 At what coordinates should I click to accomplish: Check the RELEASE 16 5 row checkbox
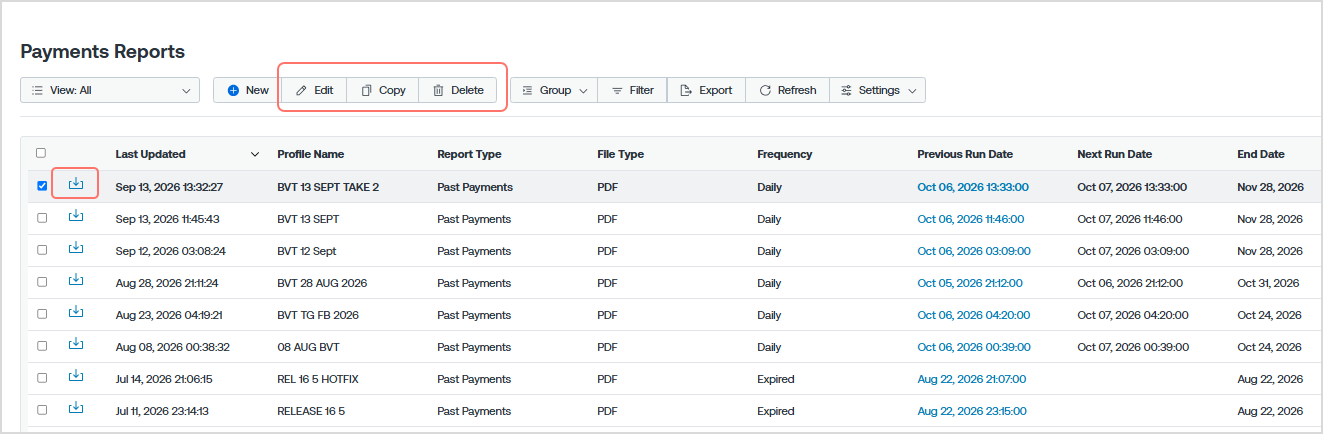pyautogui.click(x=41, y=410)
